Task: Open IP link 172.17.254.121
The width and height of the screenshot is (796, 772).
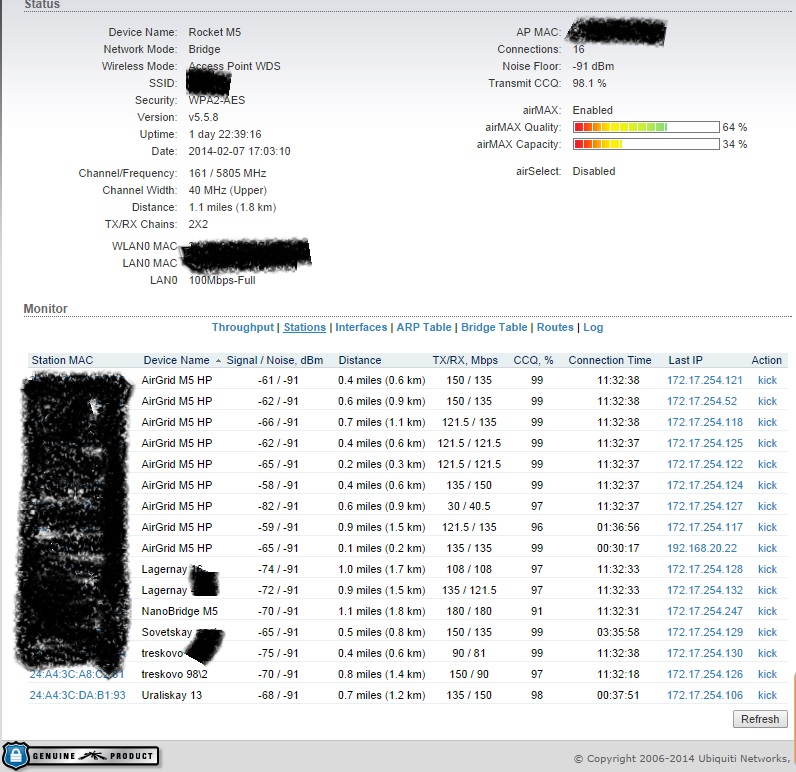Action: point(705,380)
